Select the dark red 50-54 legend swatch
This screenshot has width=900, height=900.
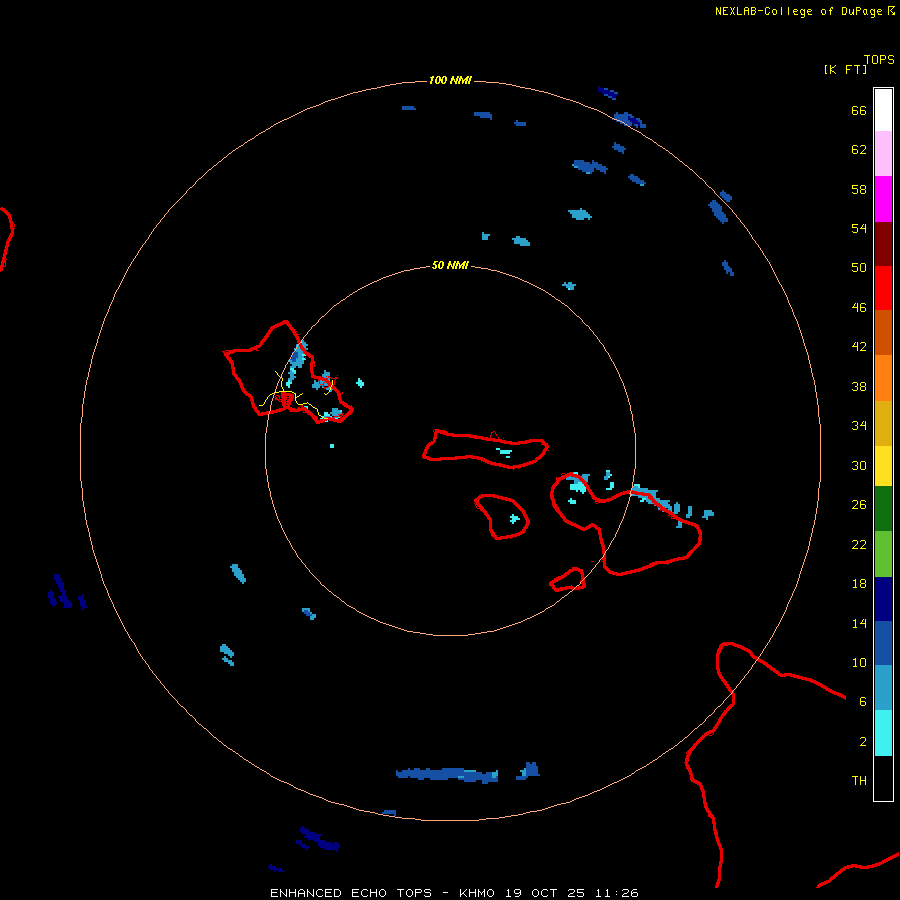click(883, 243)
